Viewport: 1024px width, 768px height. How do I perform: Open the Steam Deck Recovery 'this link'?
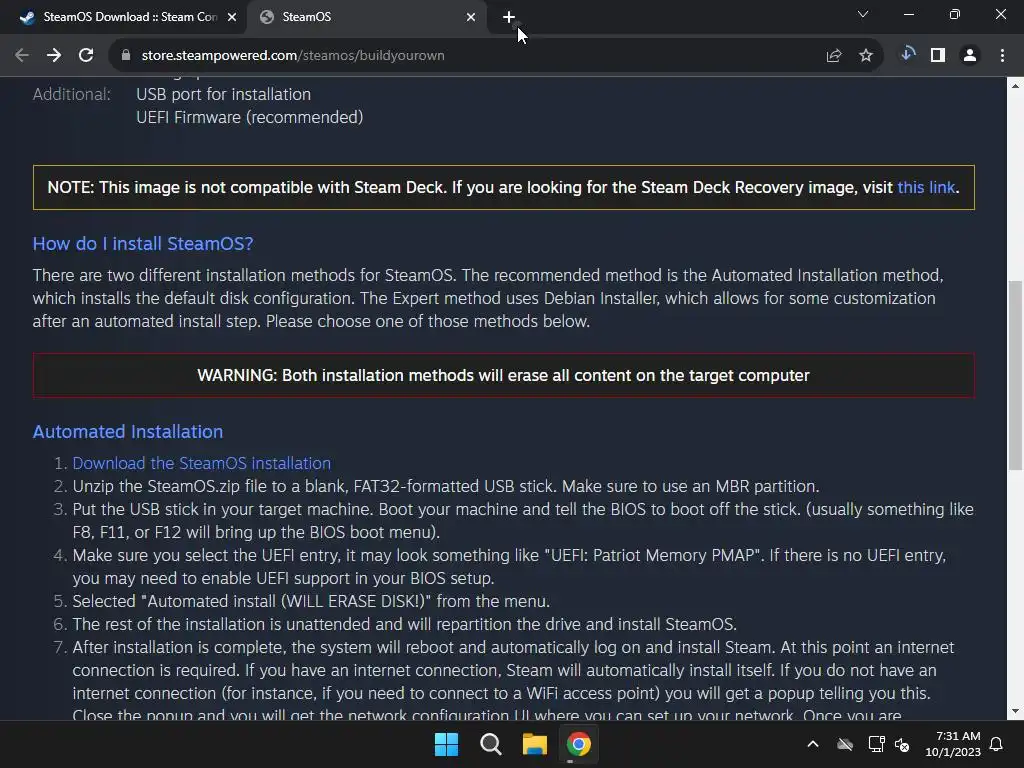tap(926, 187)
